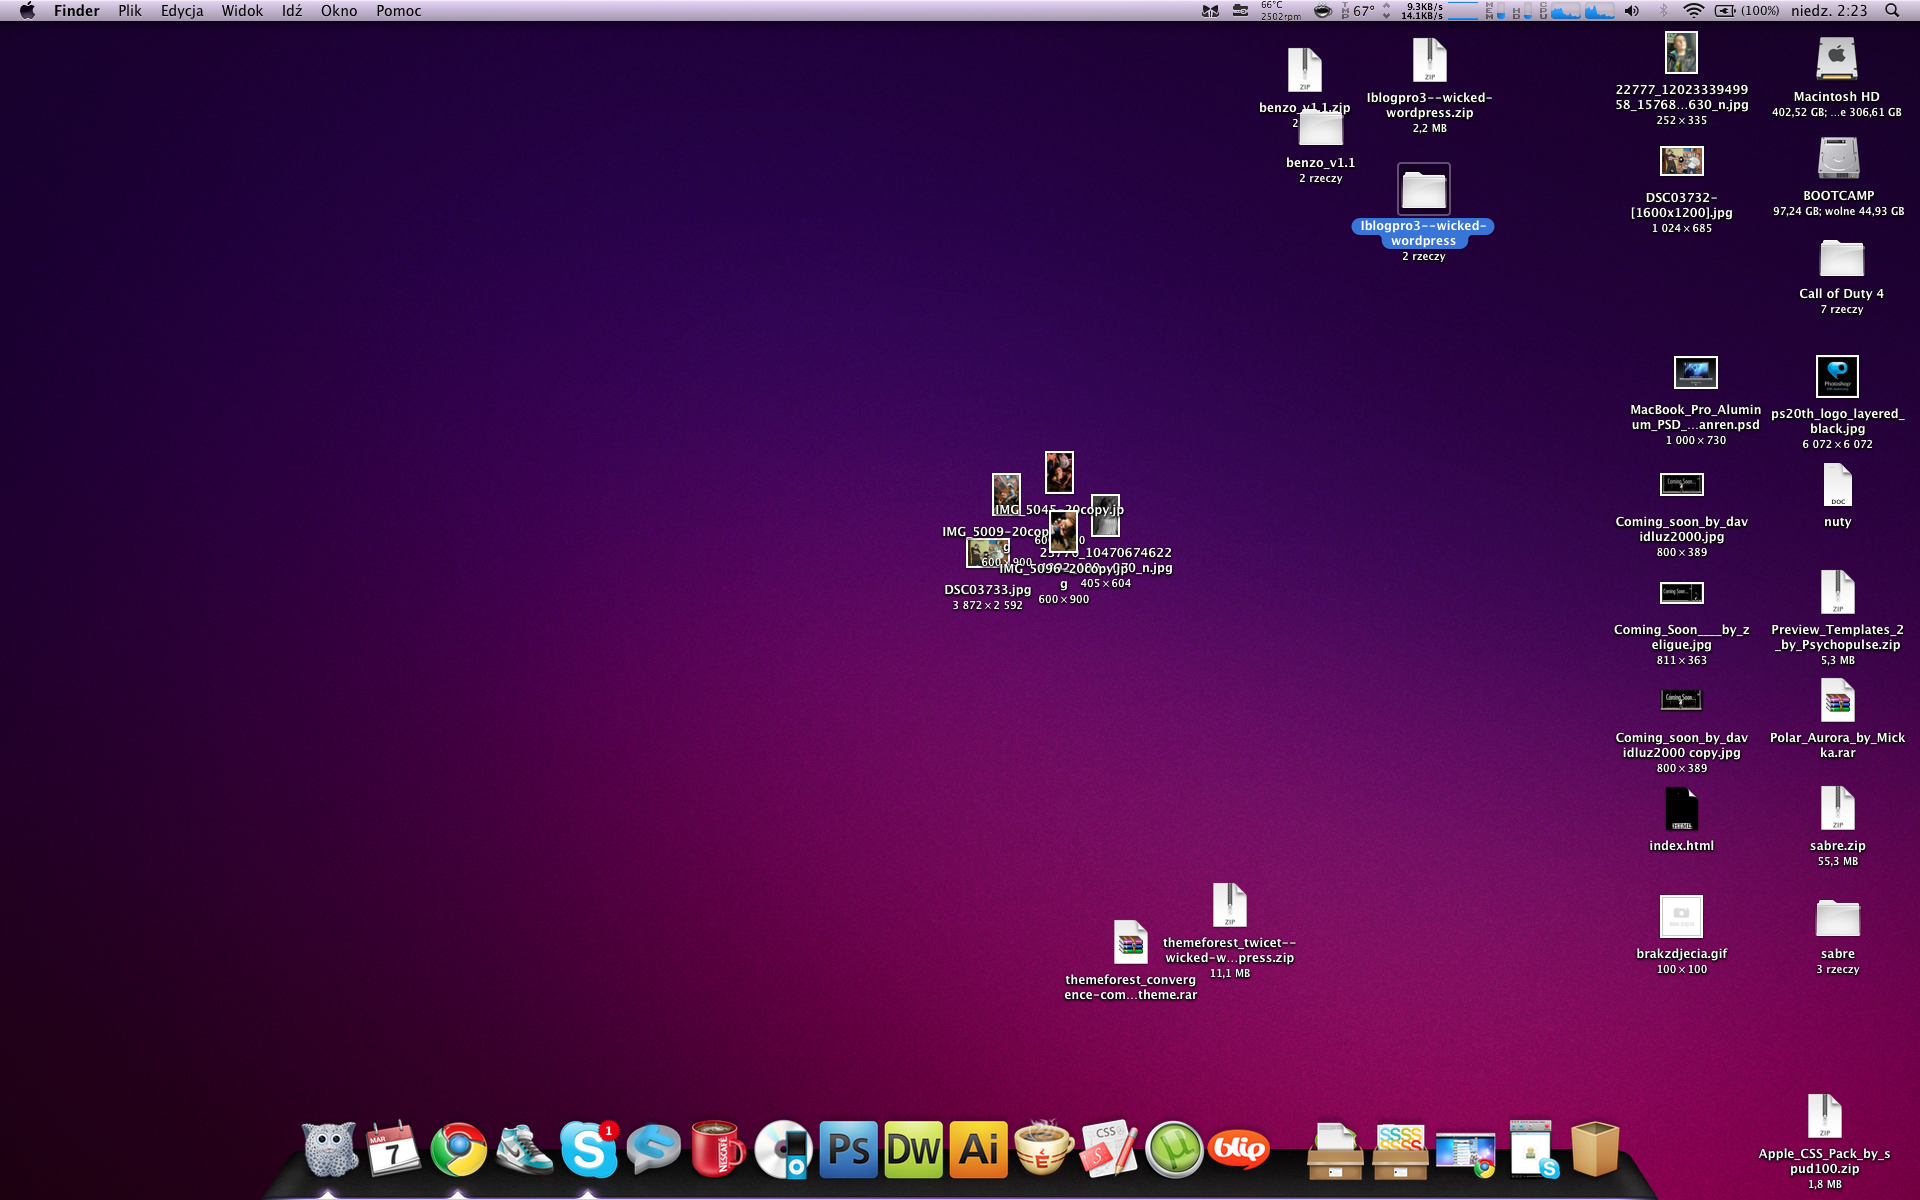Screen dimensions: 1920x1200
Task: Select lblogpro3--wicked-wordpress.zip file
Action: point(1429,60)
